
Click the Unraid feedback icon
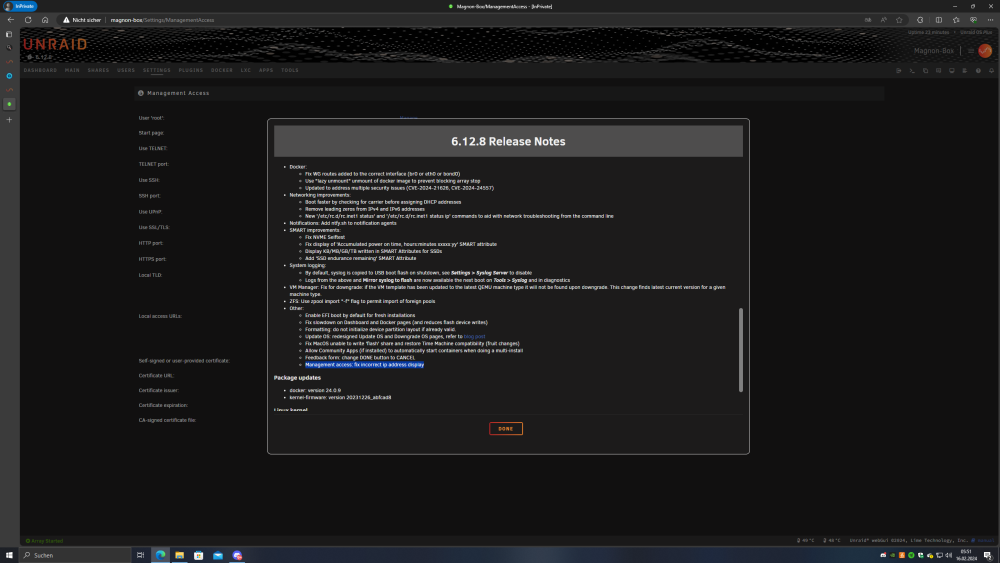pyautogui.click(x=938, y=71)
